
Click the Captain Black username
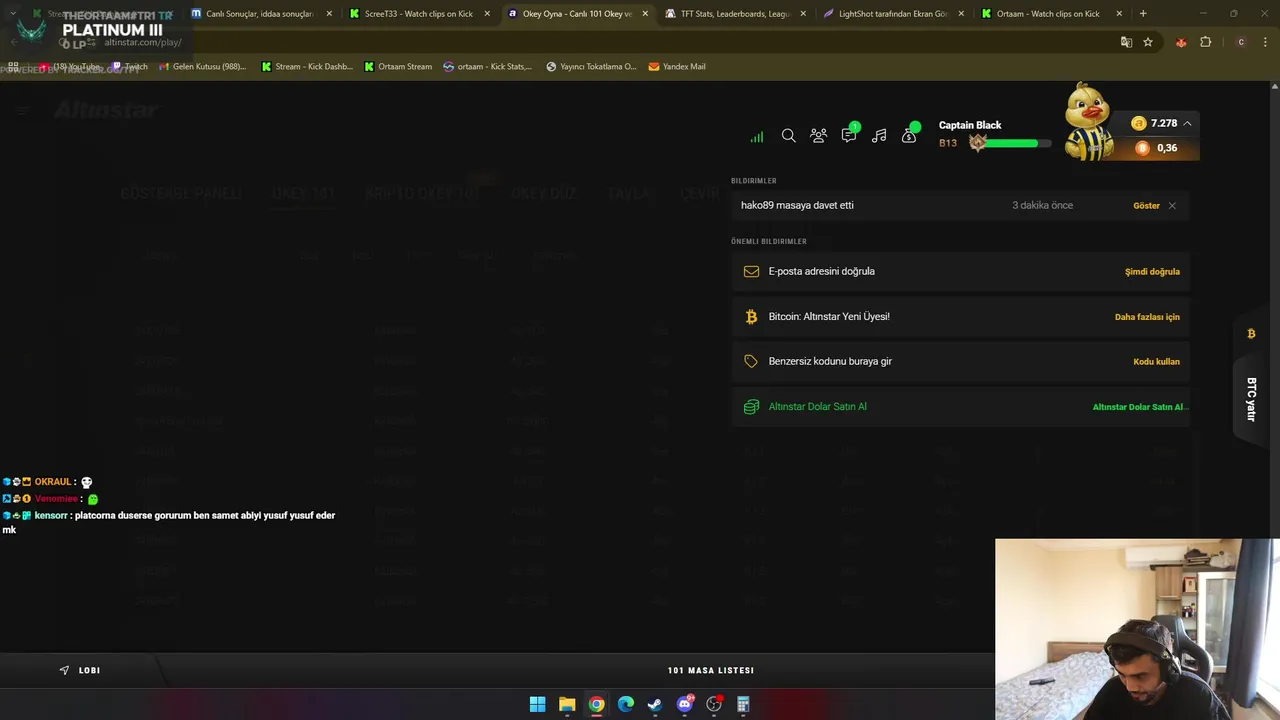pyautogui.click(x=970, y=125)
